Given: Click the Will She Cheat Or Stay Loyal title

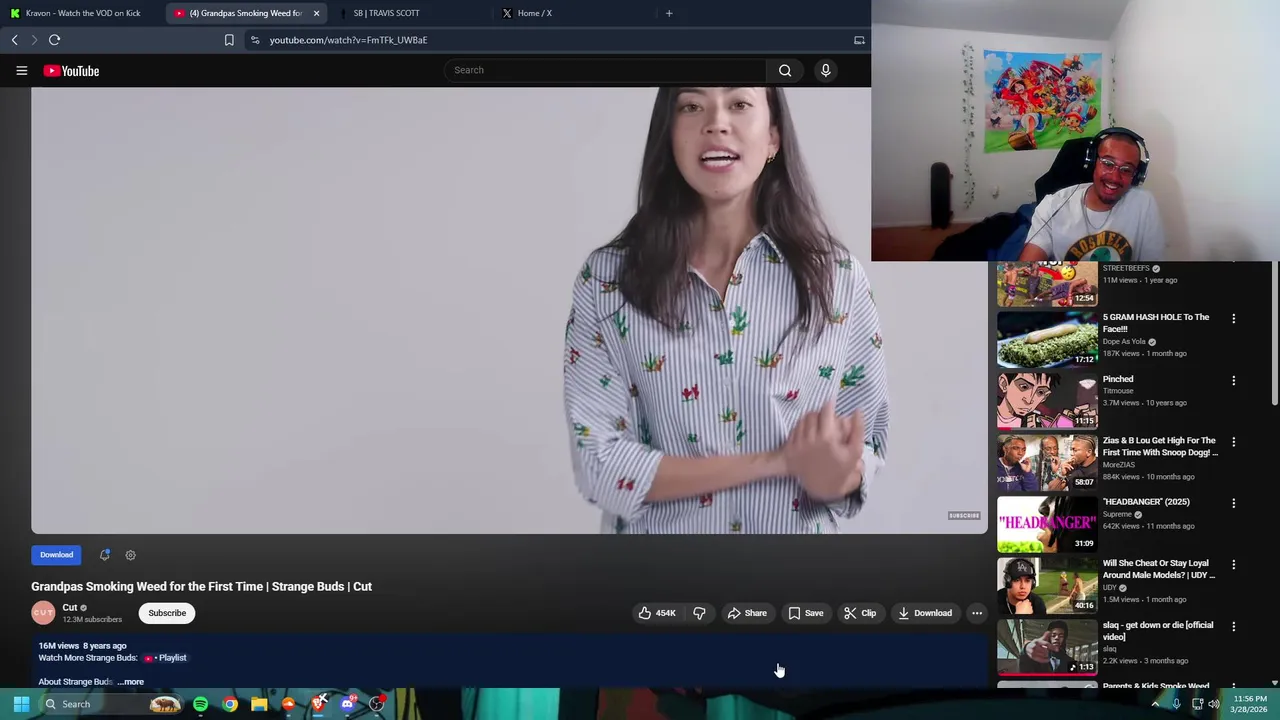Looking at the screenshot, I should click(1159, 569).
